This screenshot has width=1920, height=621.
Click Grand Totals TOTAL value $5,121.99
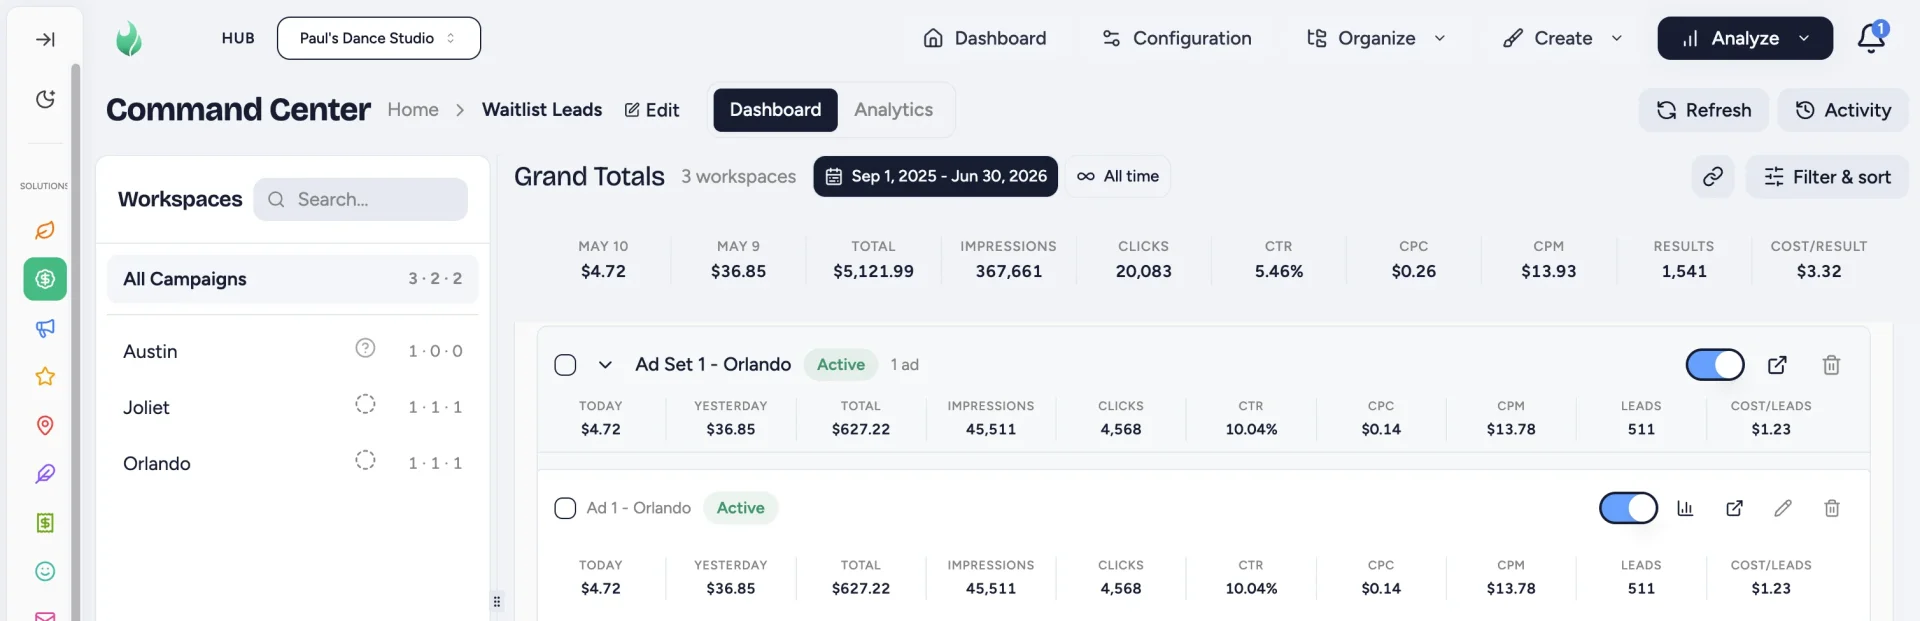(873, 271)
